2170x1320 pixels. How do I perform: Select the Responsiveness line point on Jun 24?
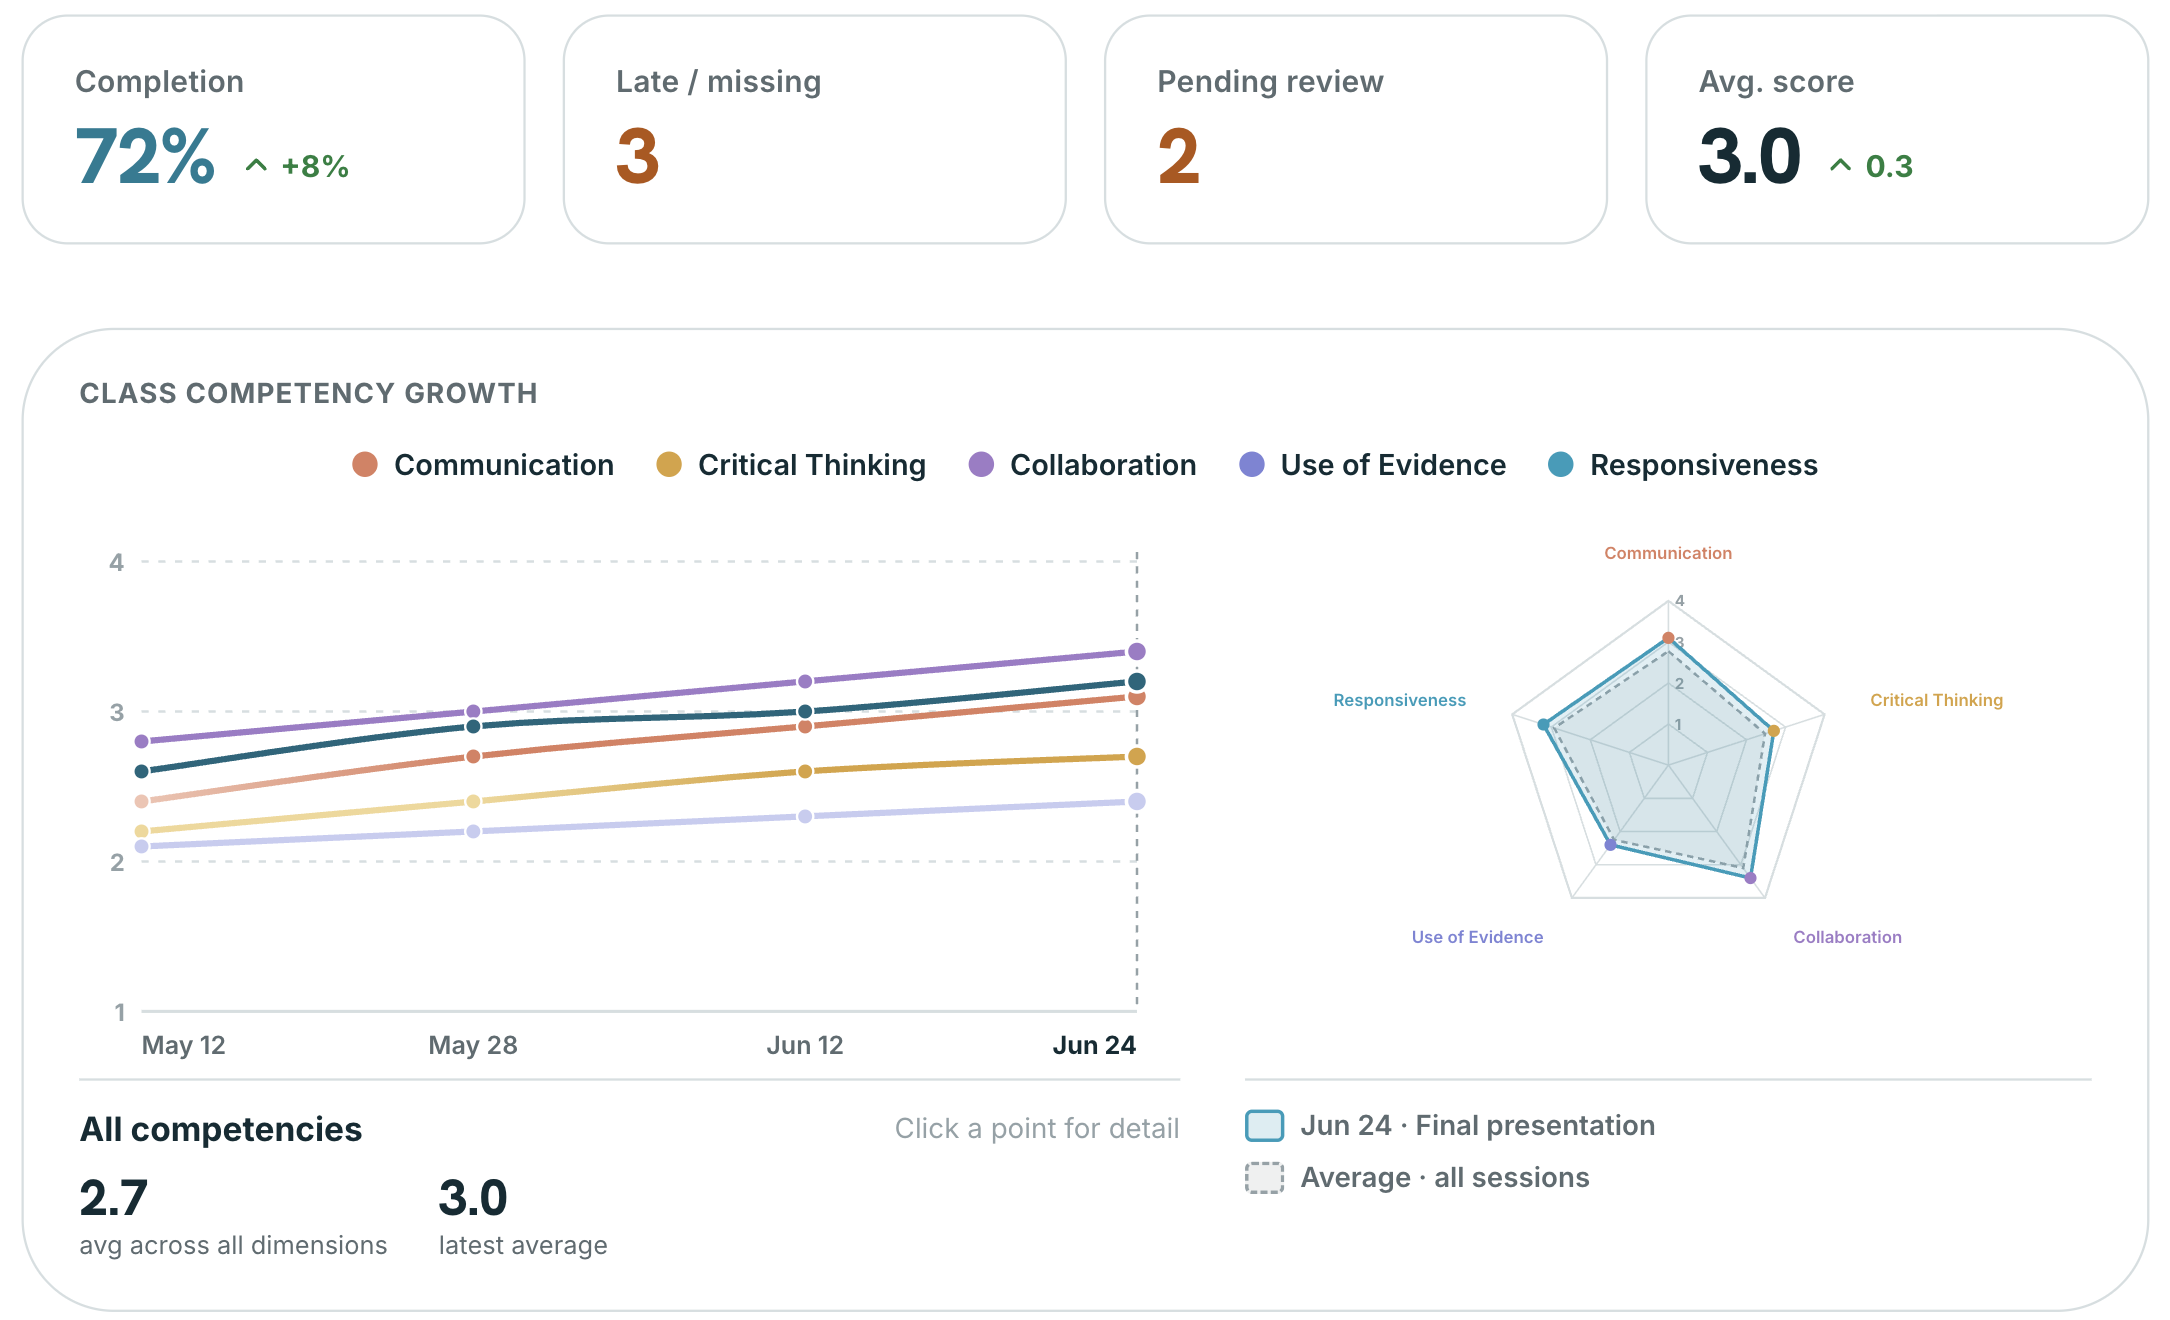(x=1137, y=682)
